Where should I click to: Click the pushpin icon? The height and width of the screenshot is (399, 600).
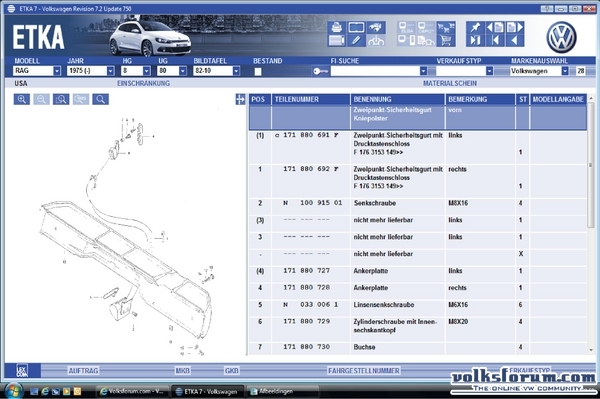point(475,28)
